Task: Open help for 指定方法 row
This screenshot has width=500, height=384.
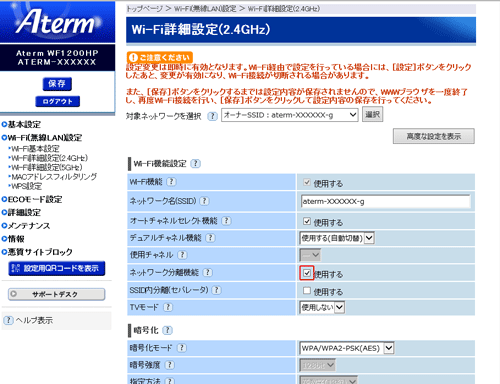Action: (x=170, y=381)
